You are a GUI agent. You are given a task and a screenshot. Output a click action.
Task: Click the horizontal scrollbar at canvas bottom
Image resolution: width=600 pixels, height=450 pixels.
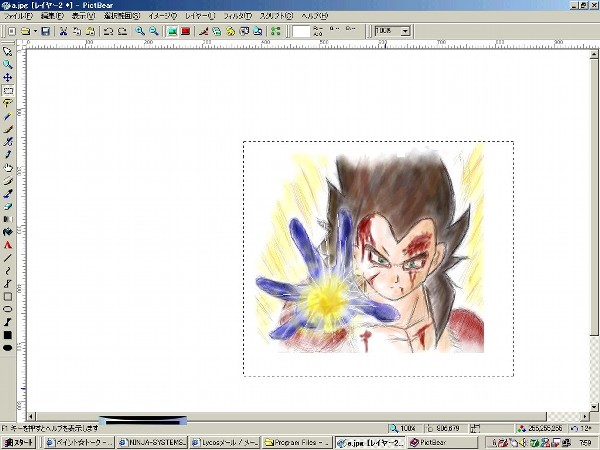point(300,416)
